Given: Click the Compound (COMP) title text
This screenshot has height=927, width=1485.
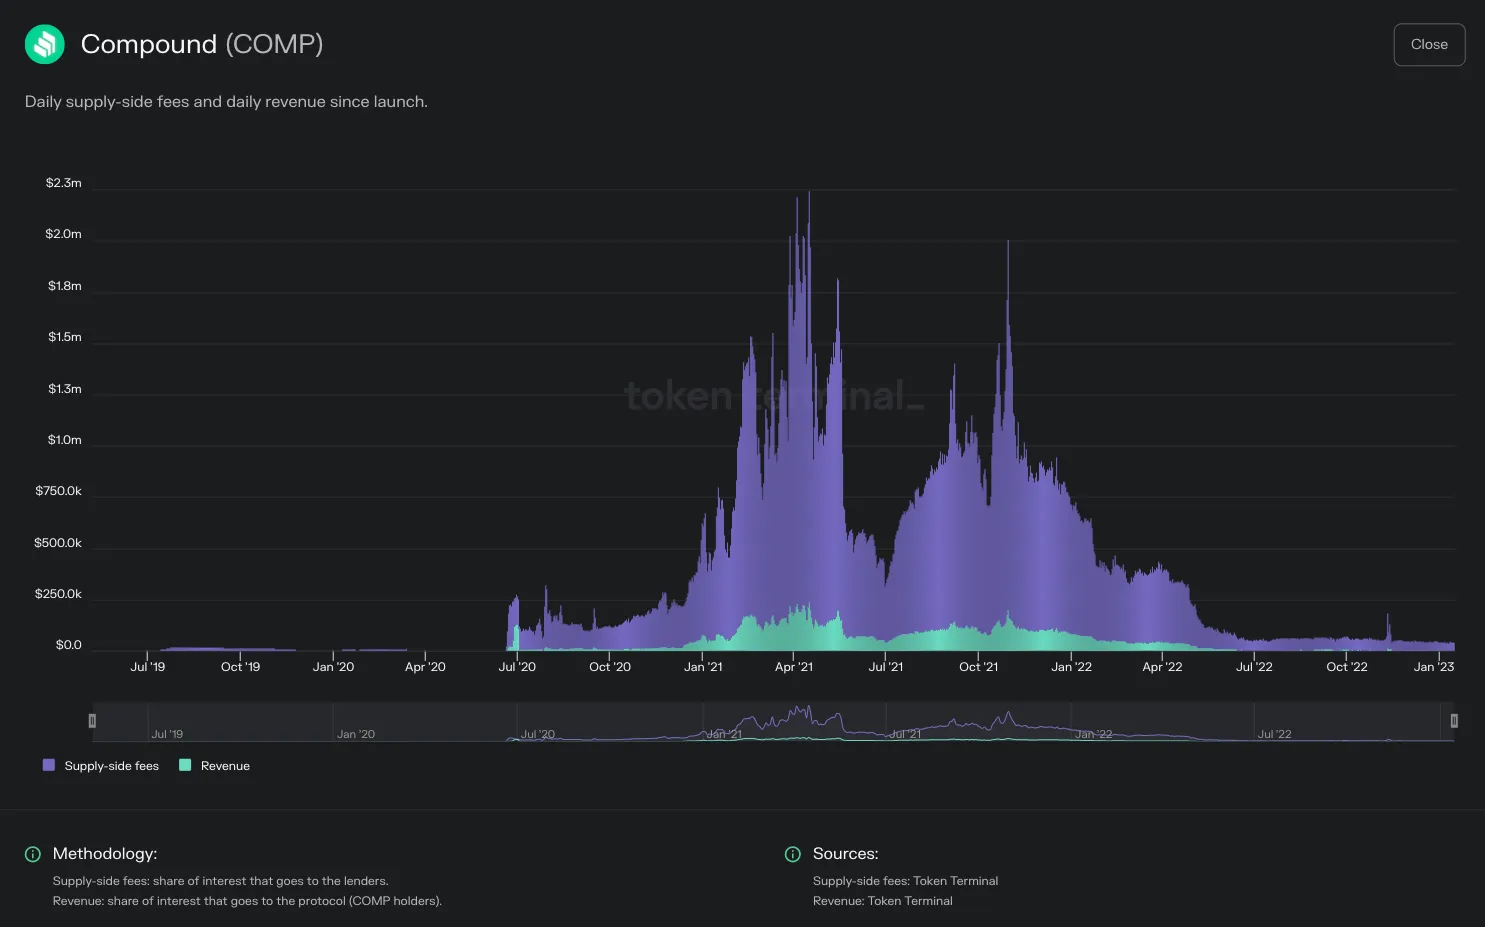Looking at the screenshot, I should [202, 44].
